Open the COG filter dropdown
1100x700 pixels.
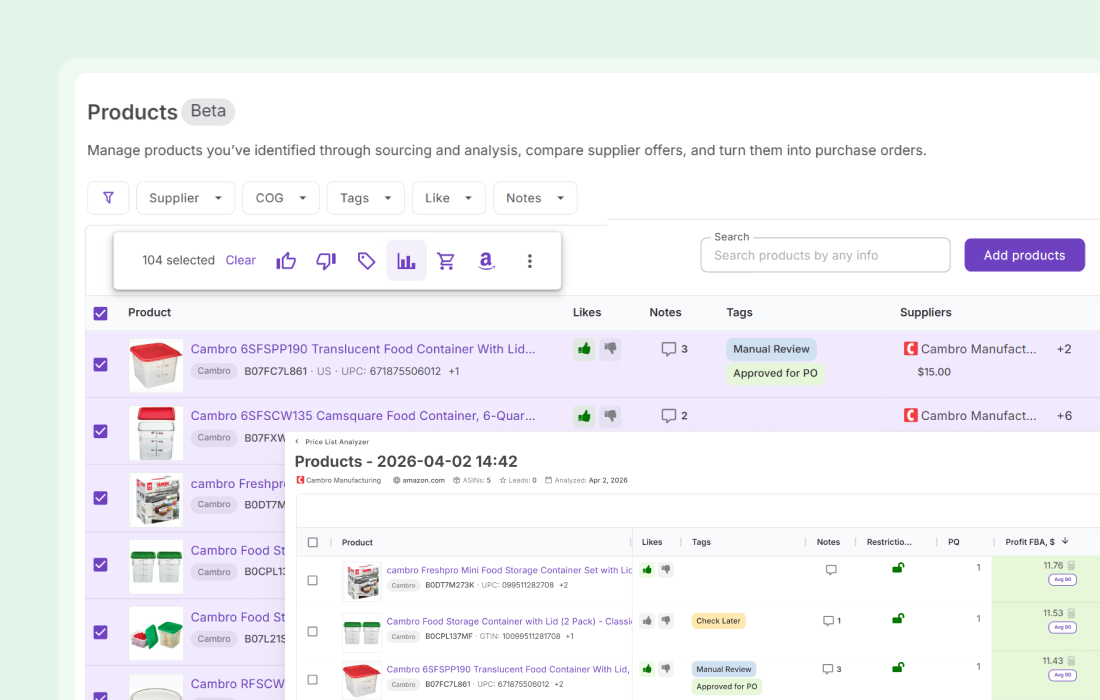[x=280, y=197]
